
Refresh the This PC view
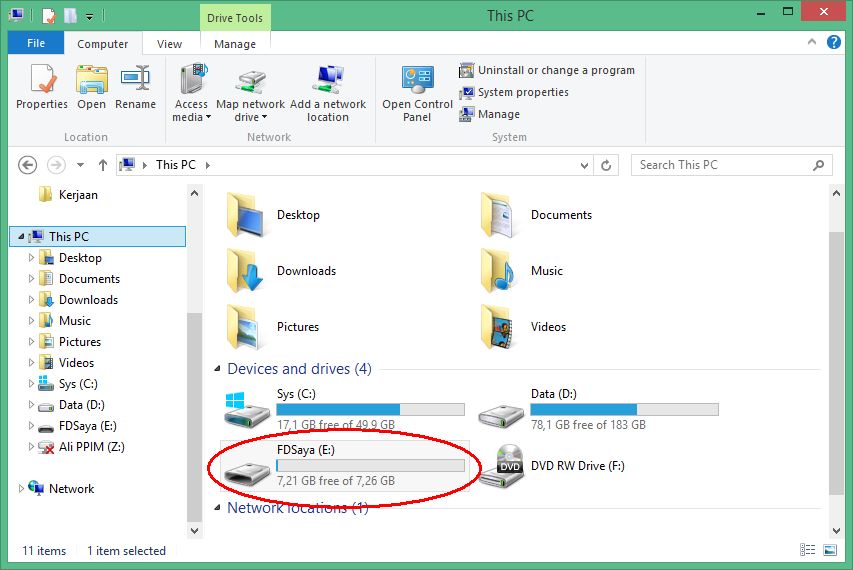point(607,165)
